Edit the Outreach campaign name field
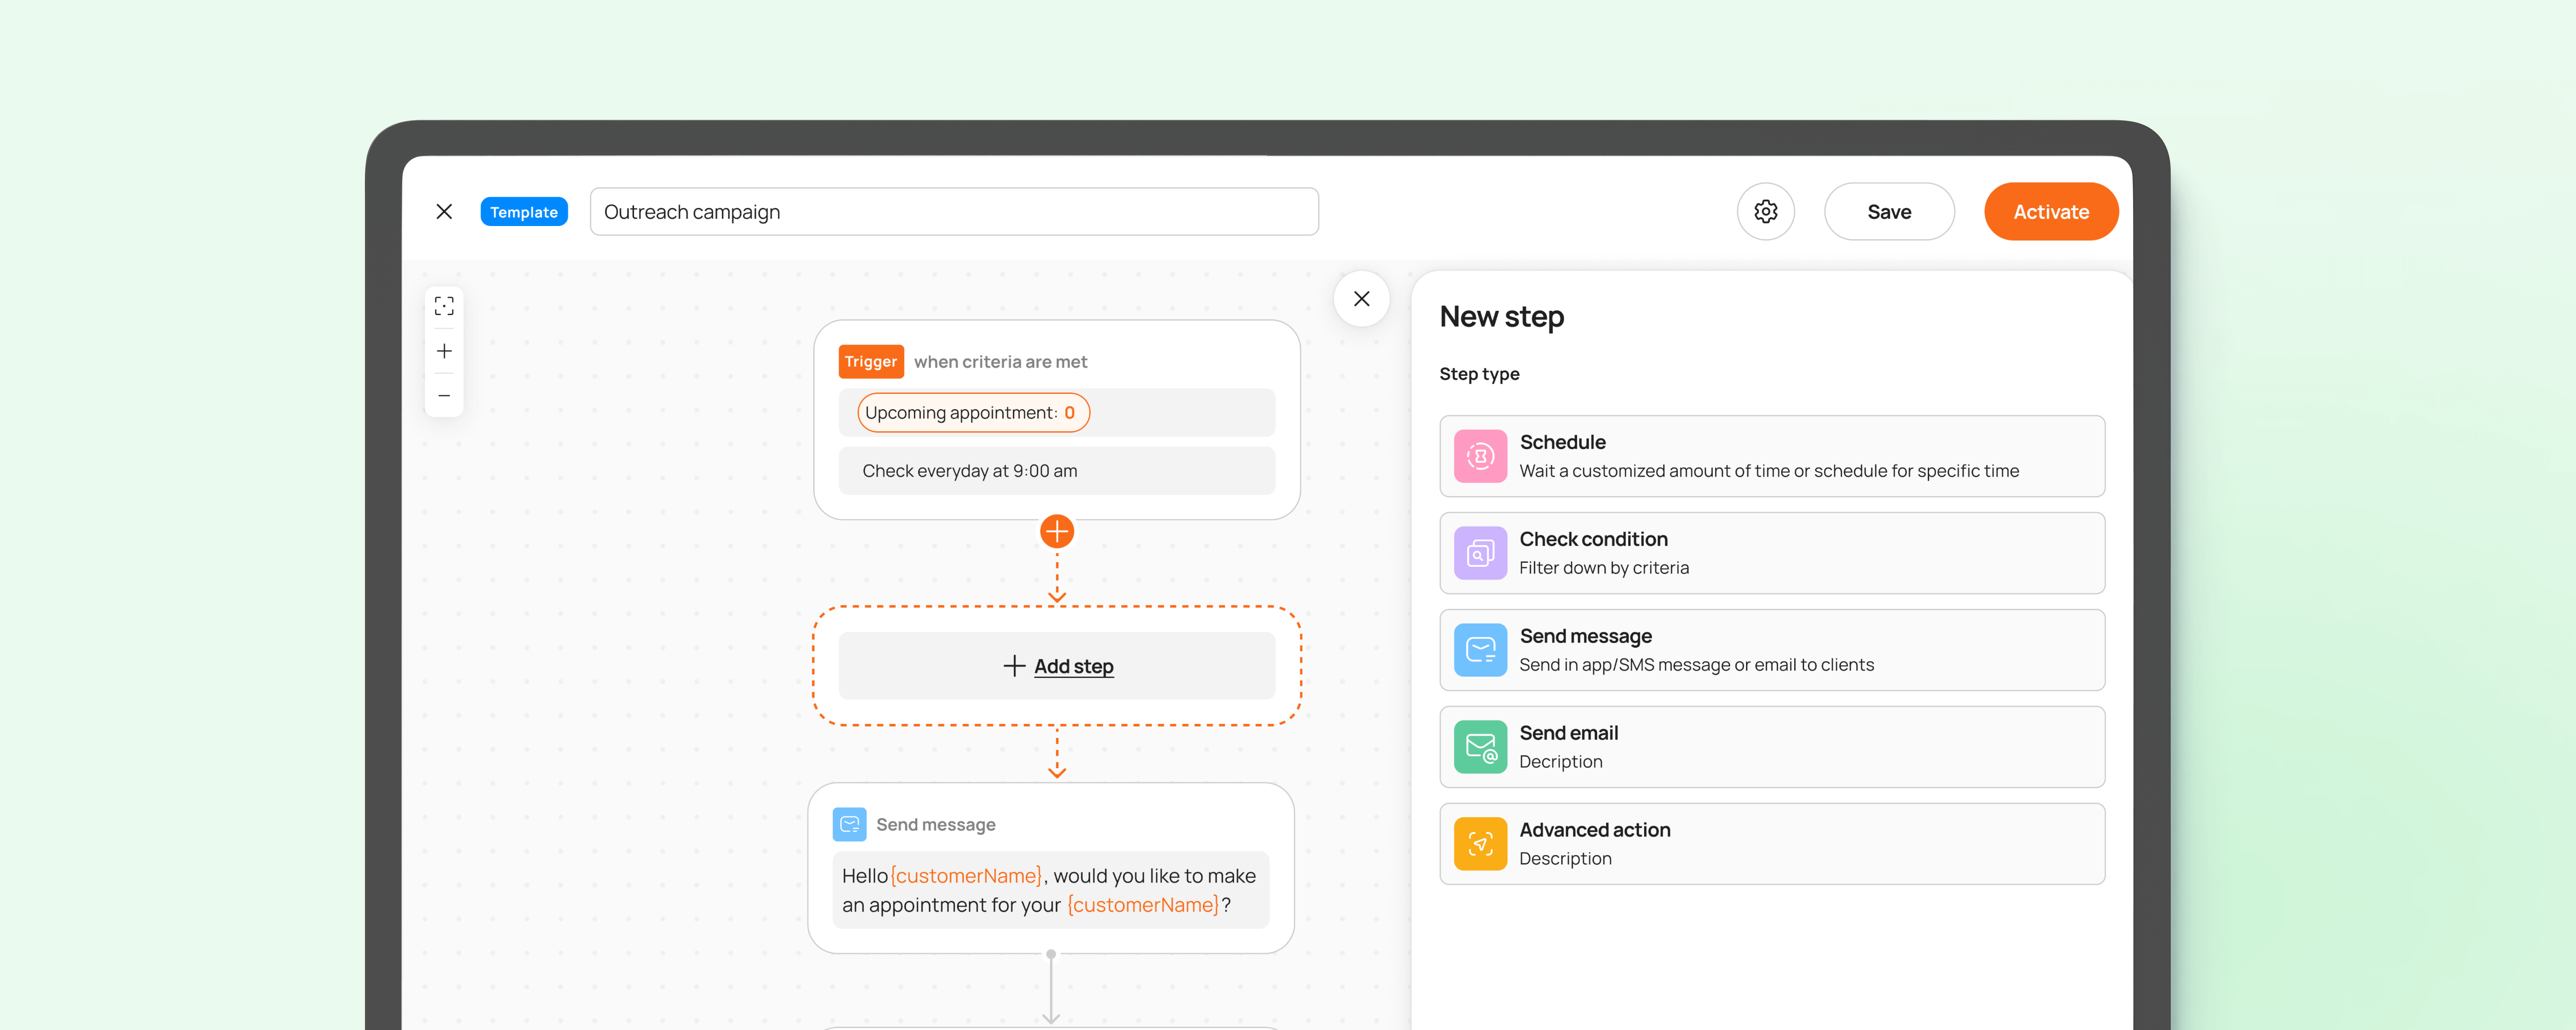This screenshot has height=1030, width=2576. pyautogui.click(x=954, y=212)
